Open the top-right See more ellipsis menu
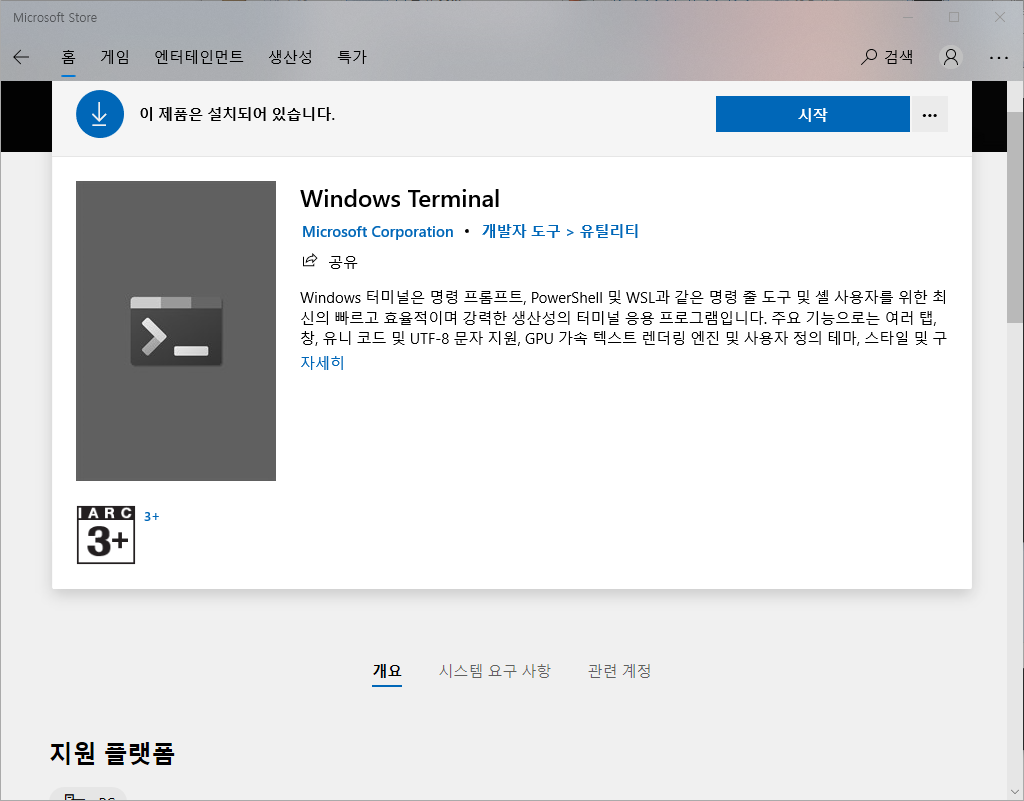 [999, 57]
